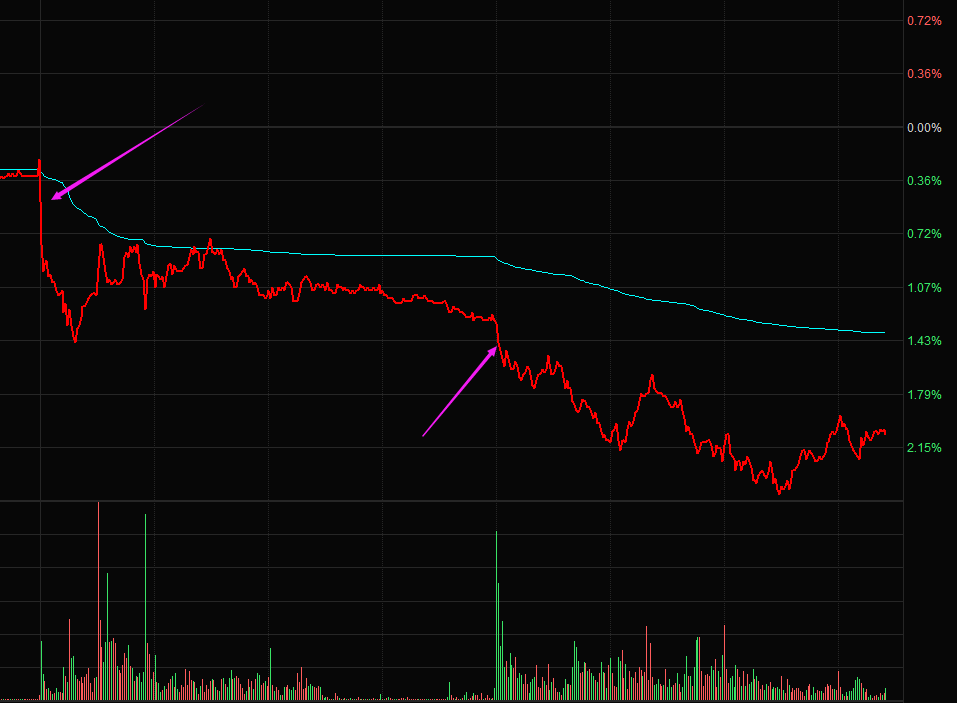Screen dimensions: 957x703
Task: Click the green 0.72% axis label
Action: (x=924, y=234)
